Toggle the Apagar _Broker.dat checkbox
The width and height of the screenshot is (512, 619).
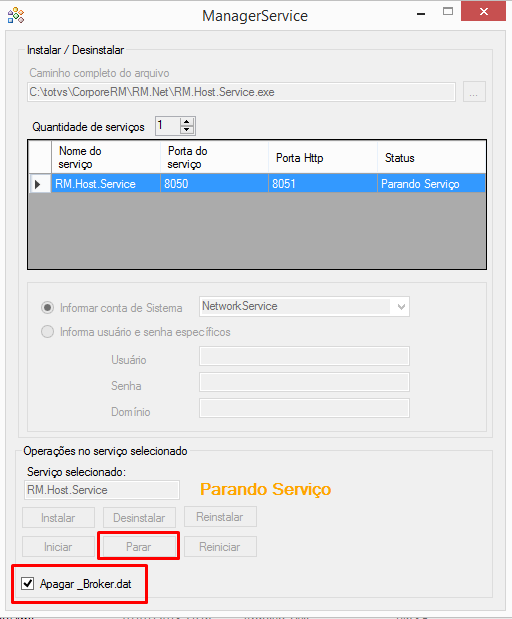[x=27, y=583]
